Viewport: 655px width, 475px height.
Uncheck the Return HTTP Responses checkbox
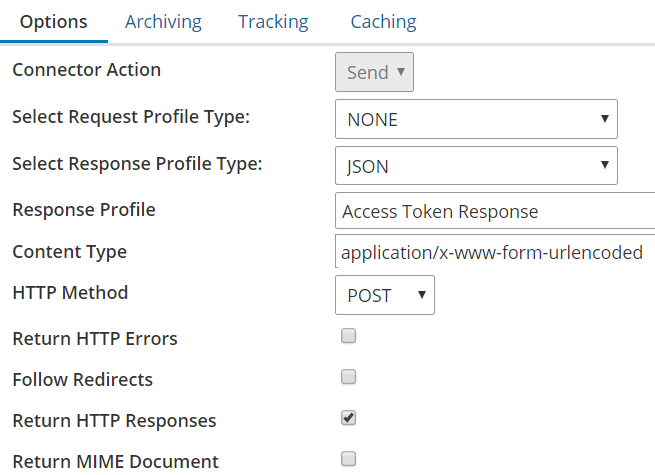pyautogui.click(x=349, y=418)
